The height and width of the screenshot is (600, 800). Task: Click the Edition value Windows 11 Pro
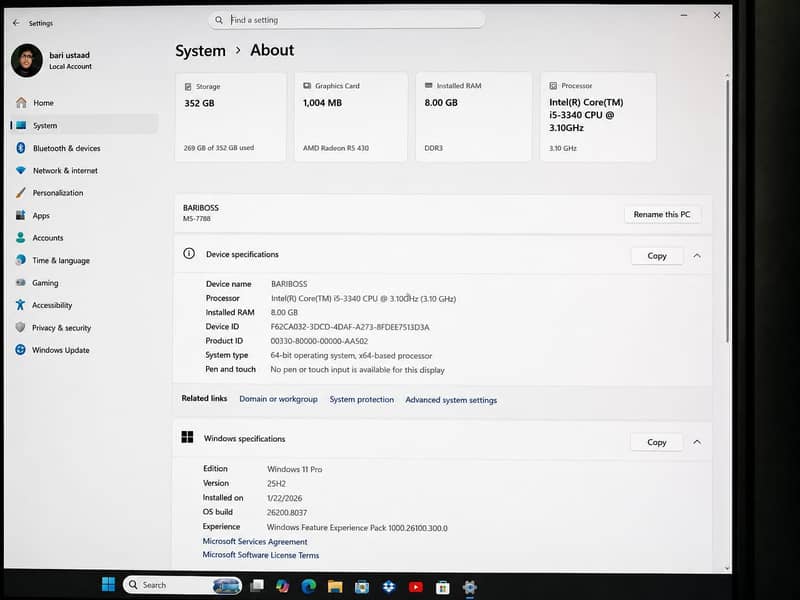pos(294,469)
